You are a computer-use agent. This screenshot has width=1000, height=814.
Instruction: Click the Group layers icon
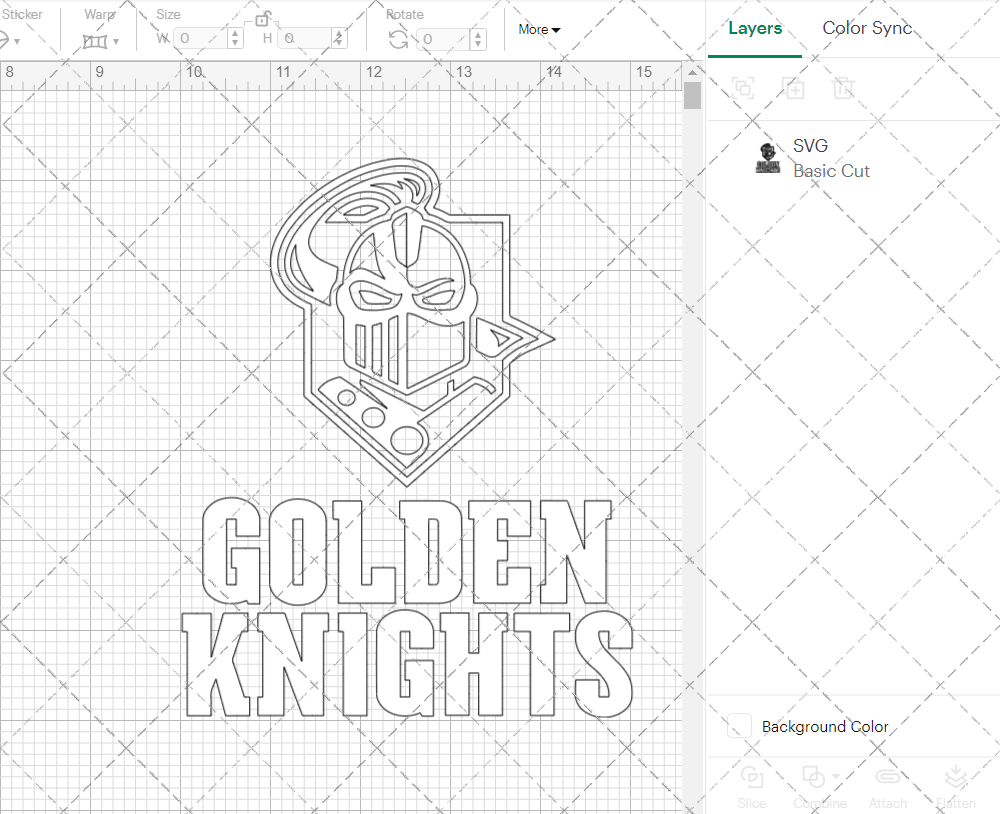tap(744, 89)
